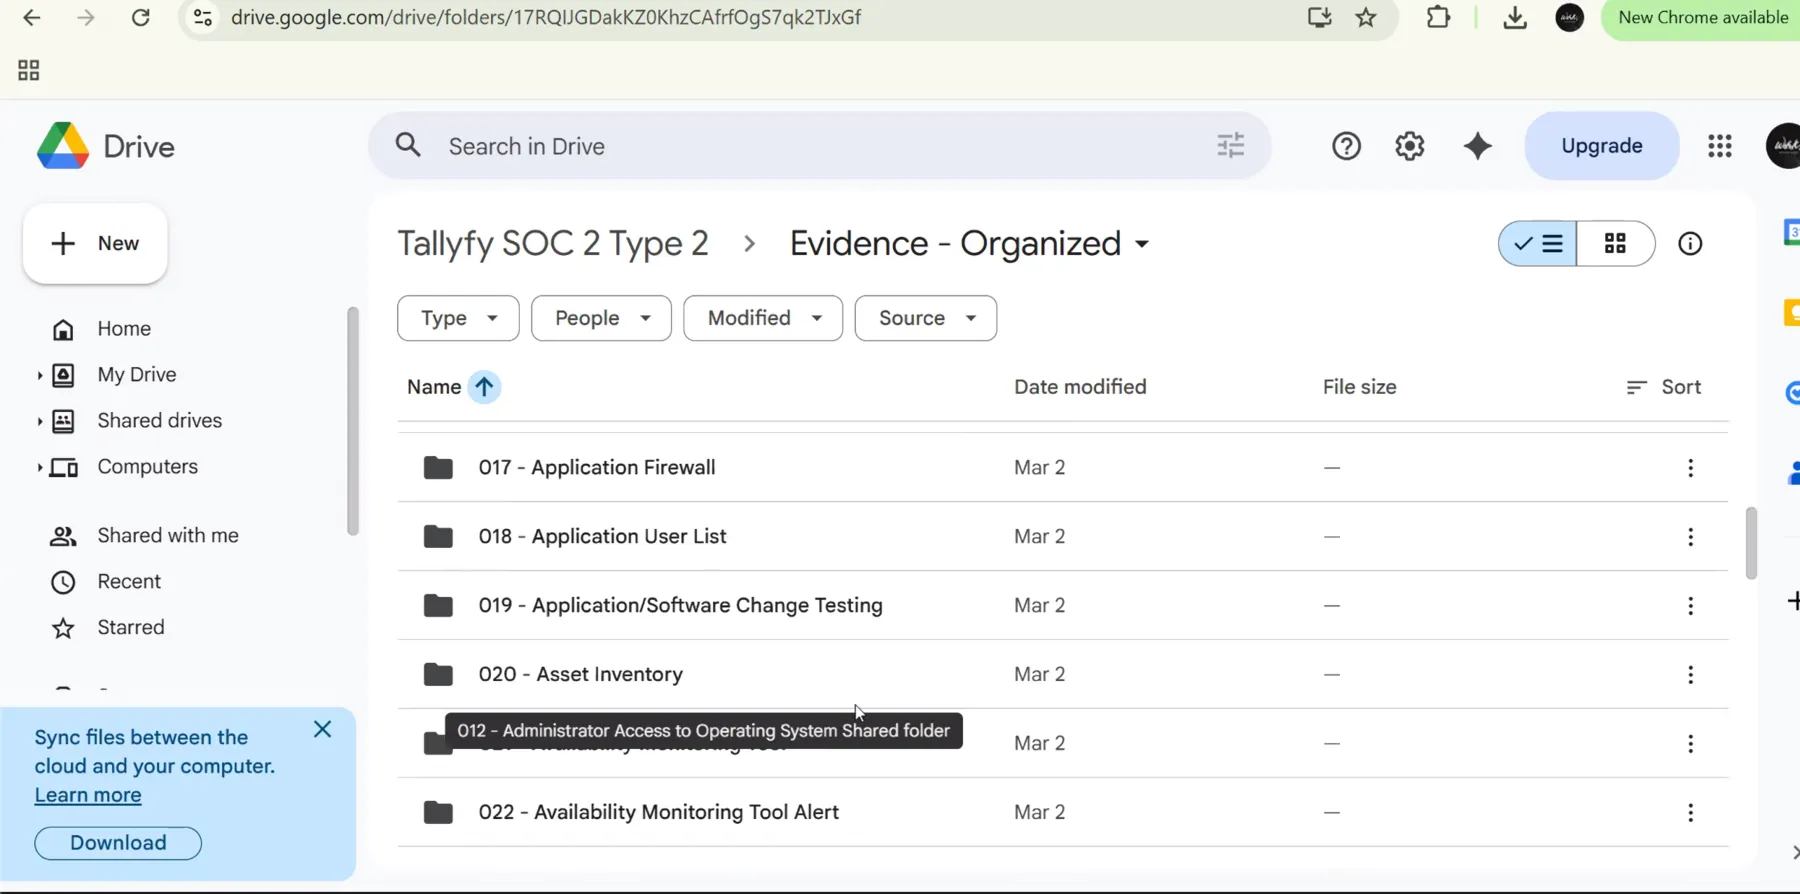Open site information icon in address bar
This screenshot has height=894, width=1800.
203,17
